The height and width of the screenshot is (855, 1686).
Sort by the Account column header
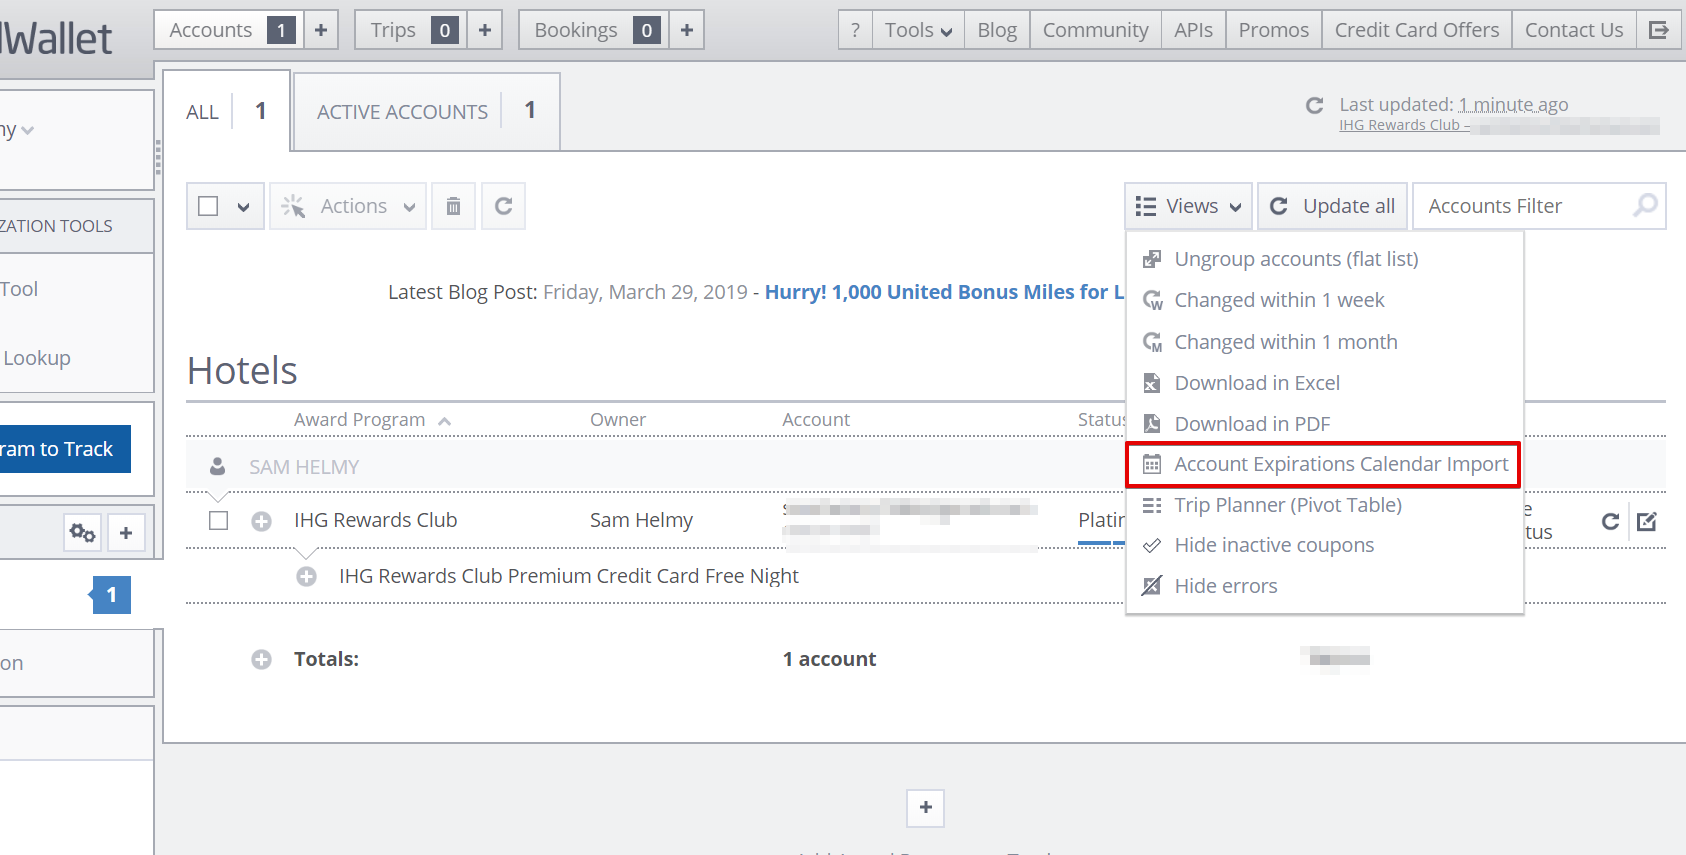(816, 420)
